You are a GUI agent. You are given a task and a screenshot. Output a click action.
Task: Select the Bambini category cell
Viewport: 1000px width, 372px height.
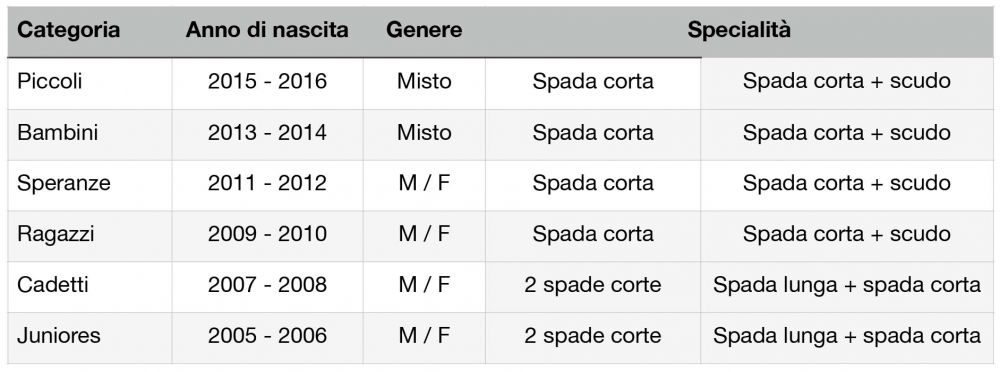tap(89, 133)
